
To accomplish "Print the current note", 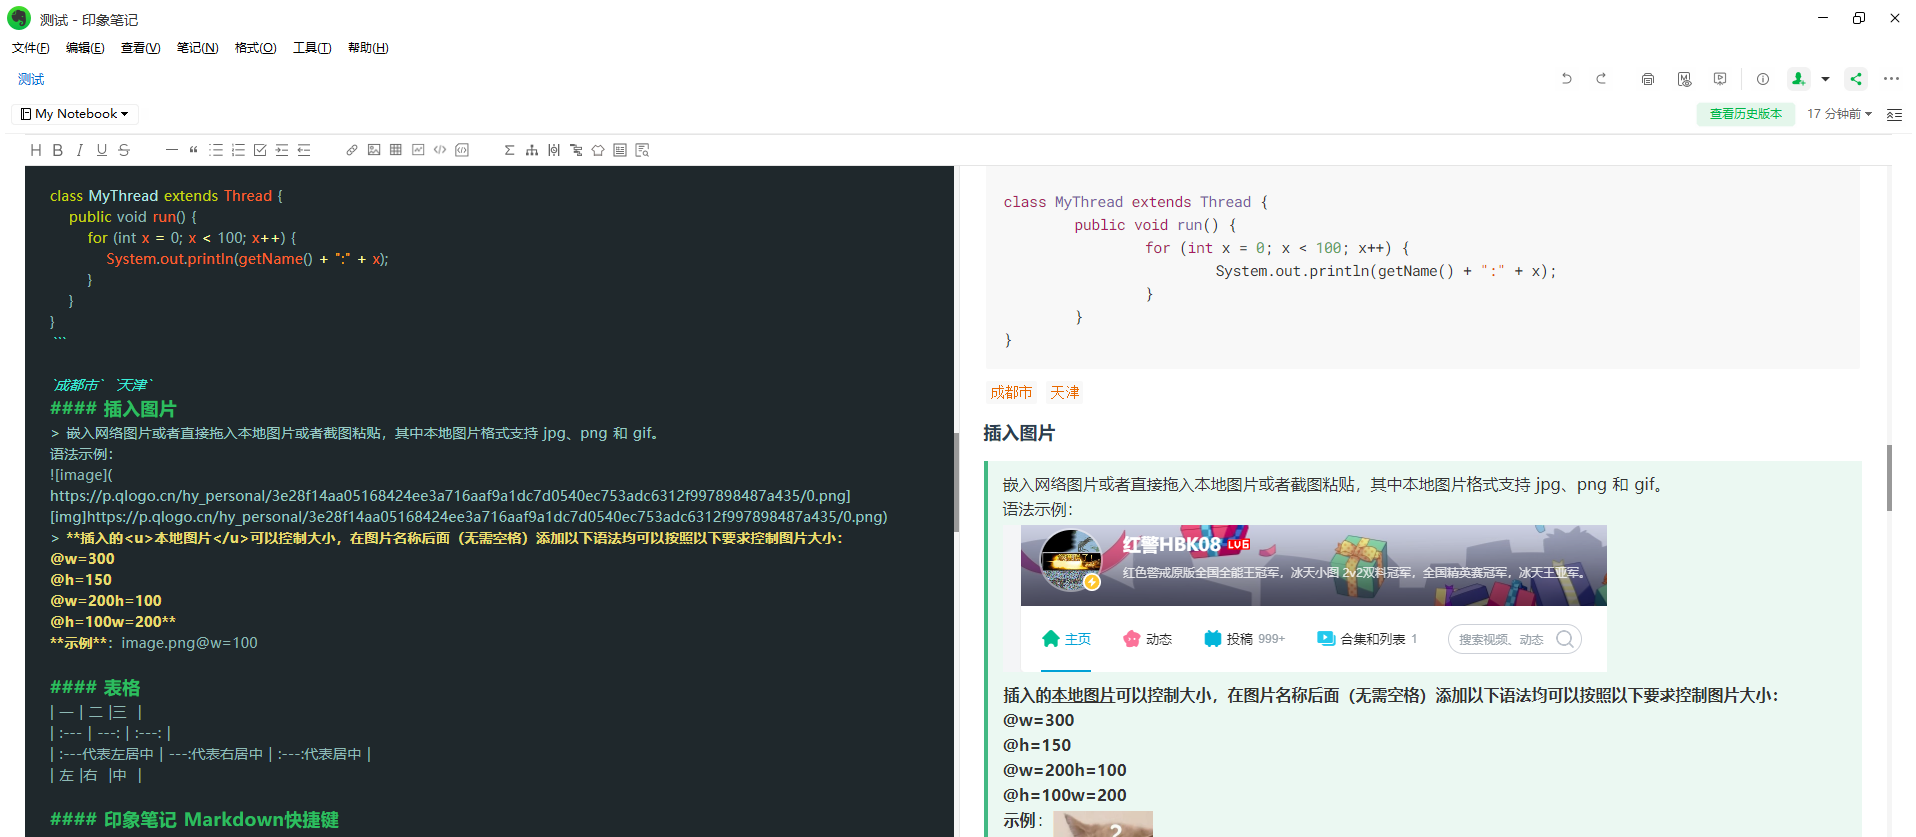I will [x=1648, y=79].
